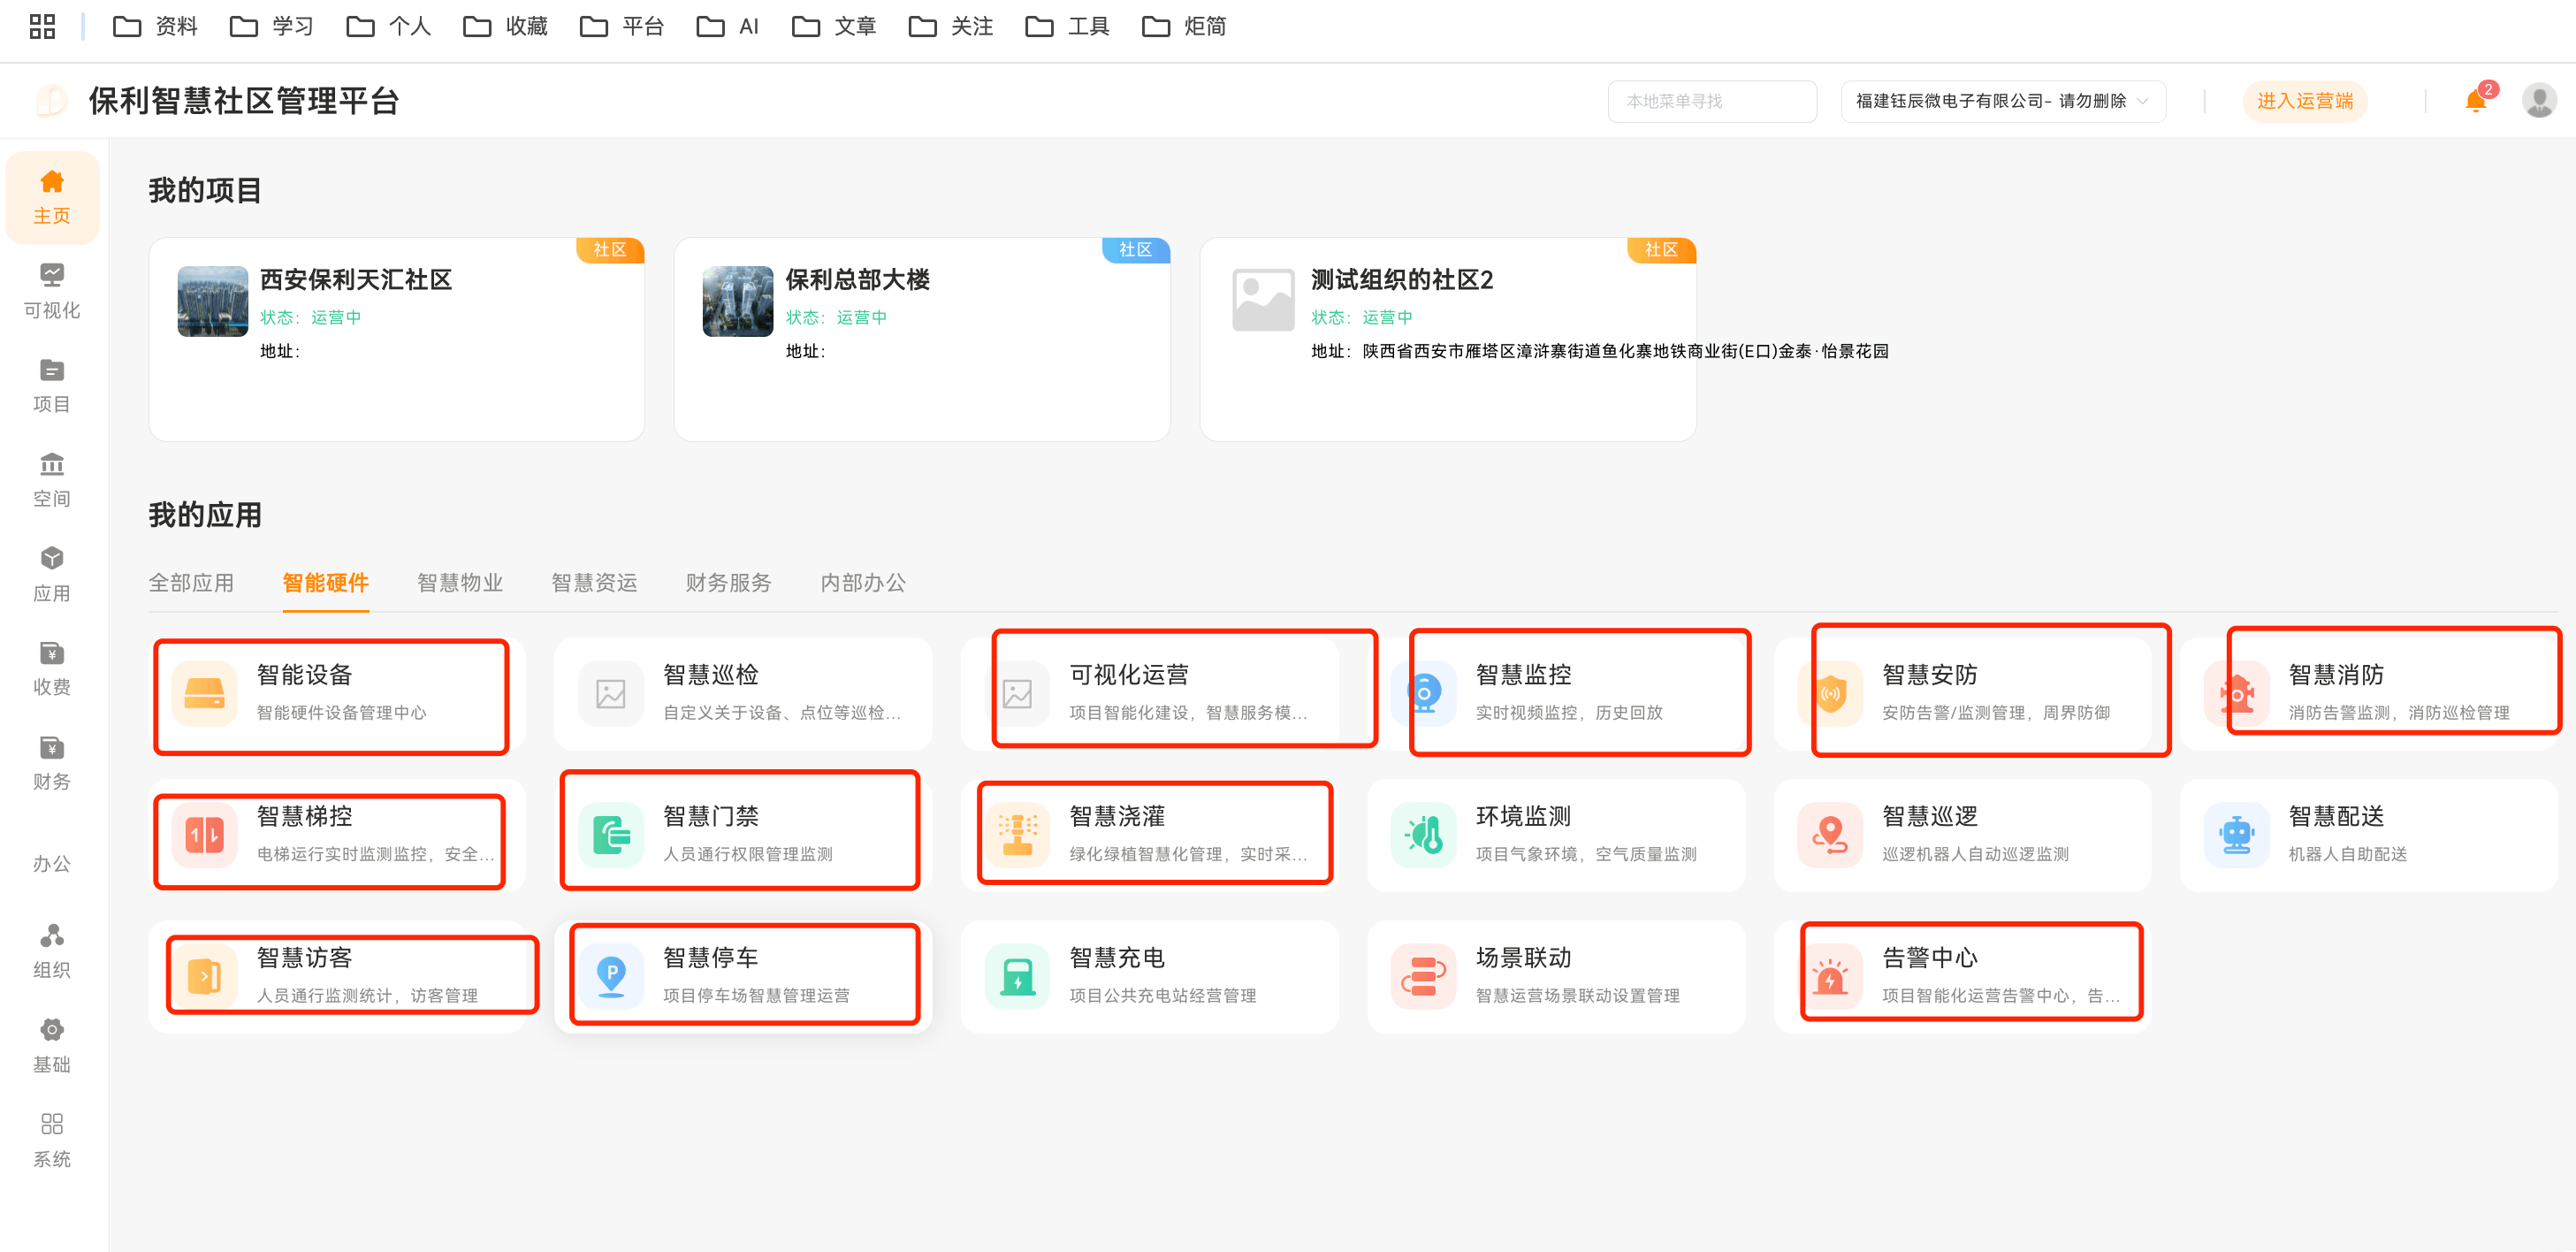Open the 关注 bookmark folder
The width and height of the screenshot is (2576, 1252).
pos(951,26)
